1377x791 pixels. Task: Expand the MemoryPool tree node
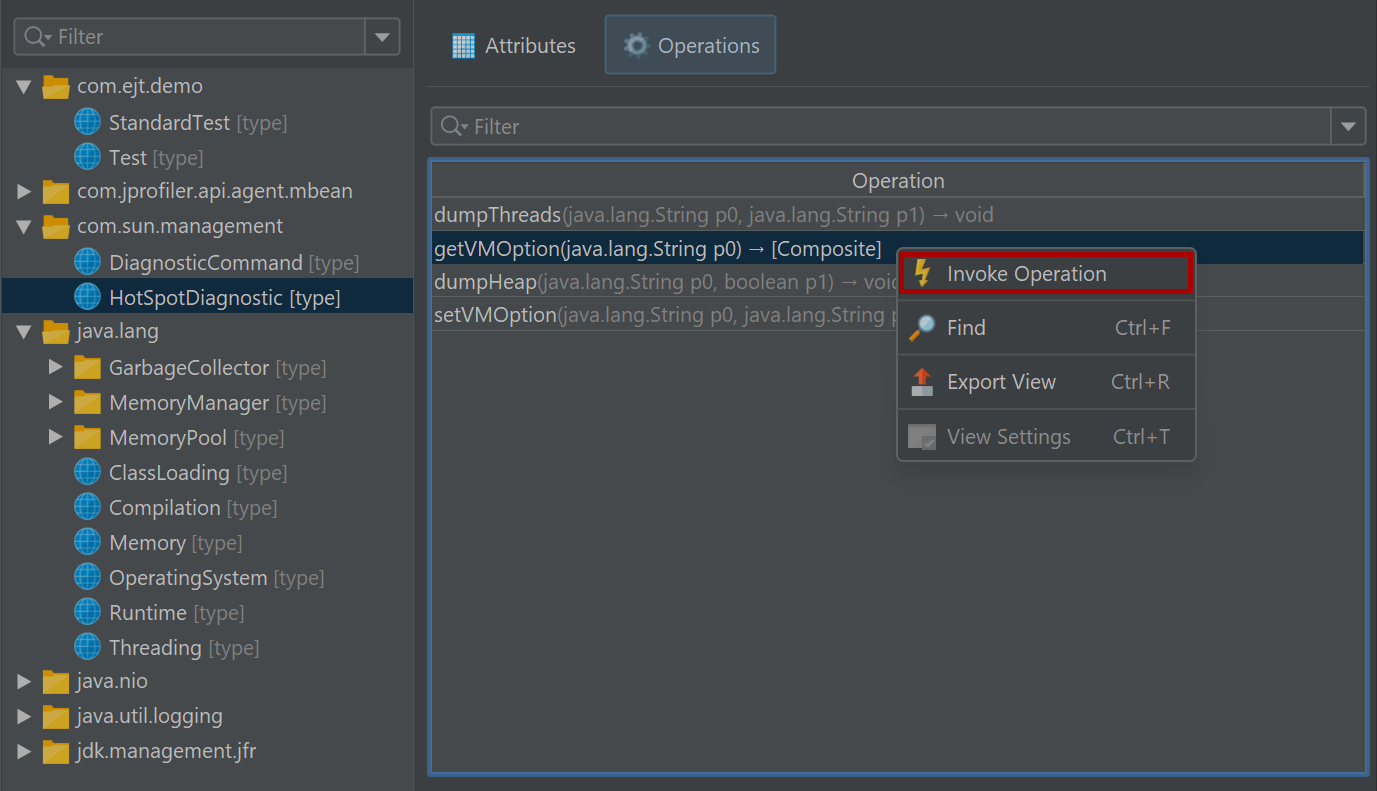coord(56,438)
